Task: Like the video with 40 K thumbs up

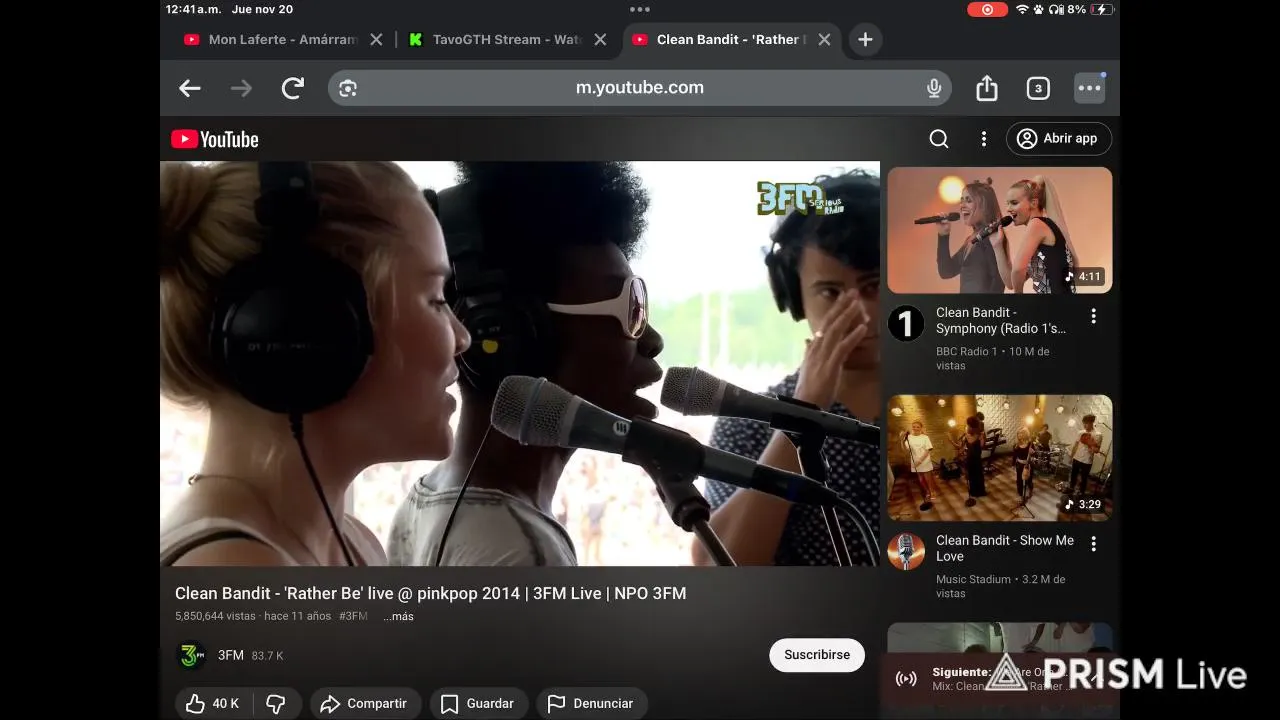Action: pos(213,704)
